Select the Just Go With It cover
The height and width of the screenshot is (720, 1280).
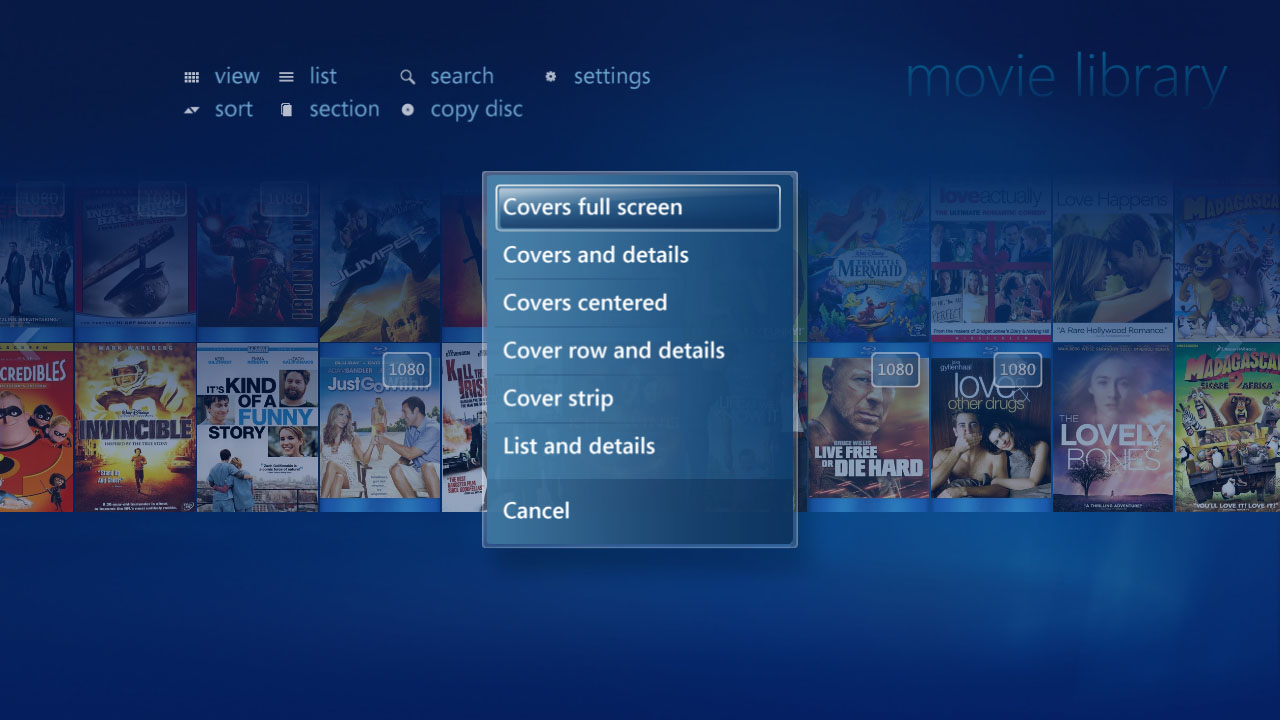pos(380,427)
